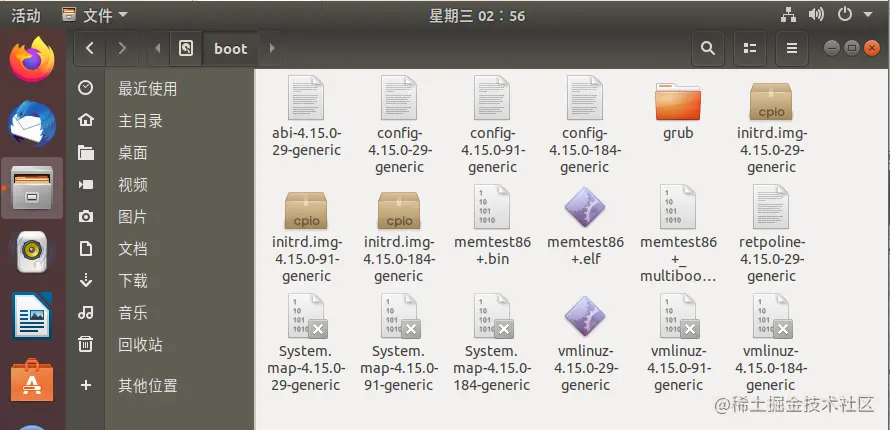This screenshot has width=890, height=430.
Task: Launch LibreOffice Writer from the dock
Action: [32, 316]
